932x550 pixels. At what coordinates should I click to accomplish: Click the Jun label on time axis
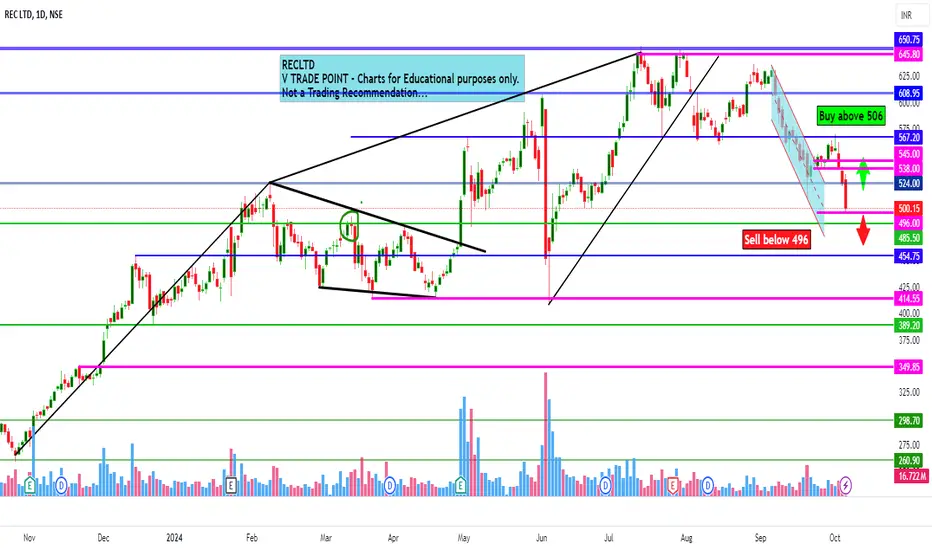coord(541,538)
